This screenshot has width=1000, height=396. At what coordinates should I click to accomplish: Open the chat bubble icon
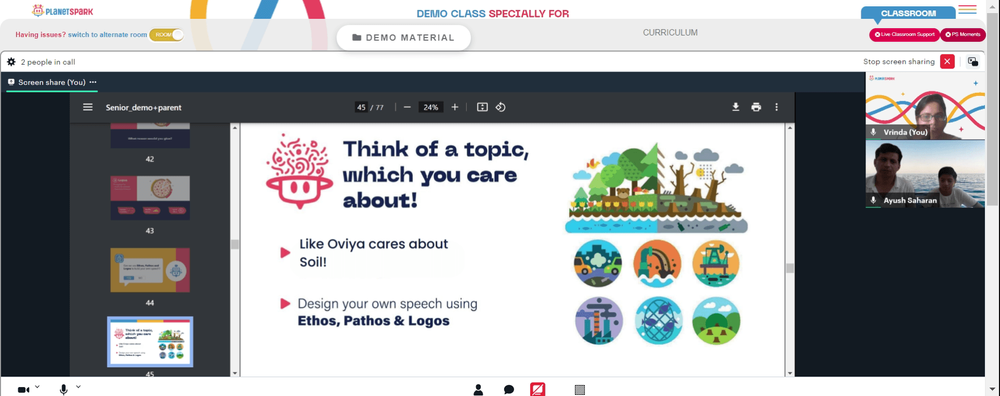click(509, 390)
